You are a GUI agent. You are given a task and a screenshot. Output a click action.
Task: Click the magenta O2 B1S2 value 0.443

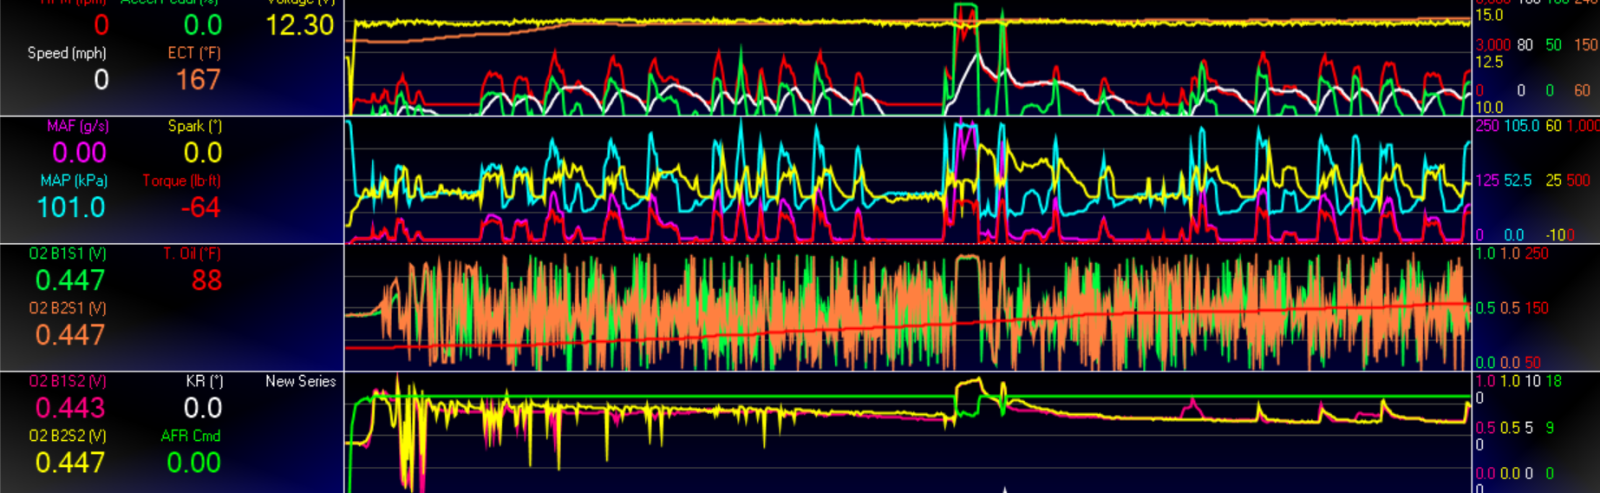(70, 408)
